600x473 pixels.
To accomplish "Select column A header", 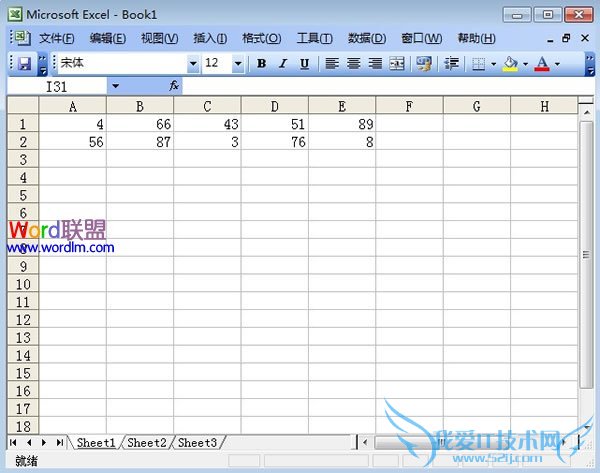I will [73, 106].
